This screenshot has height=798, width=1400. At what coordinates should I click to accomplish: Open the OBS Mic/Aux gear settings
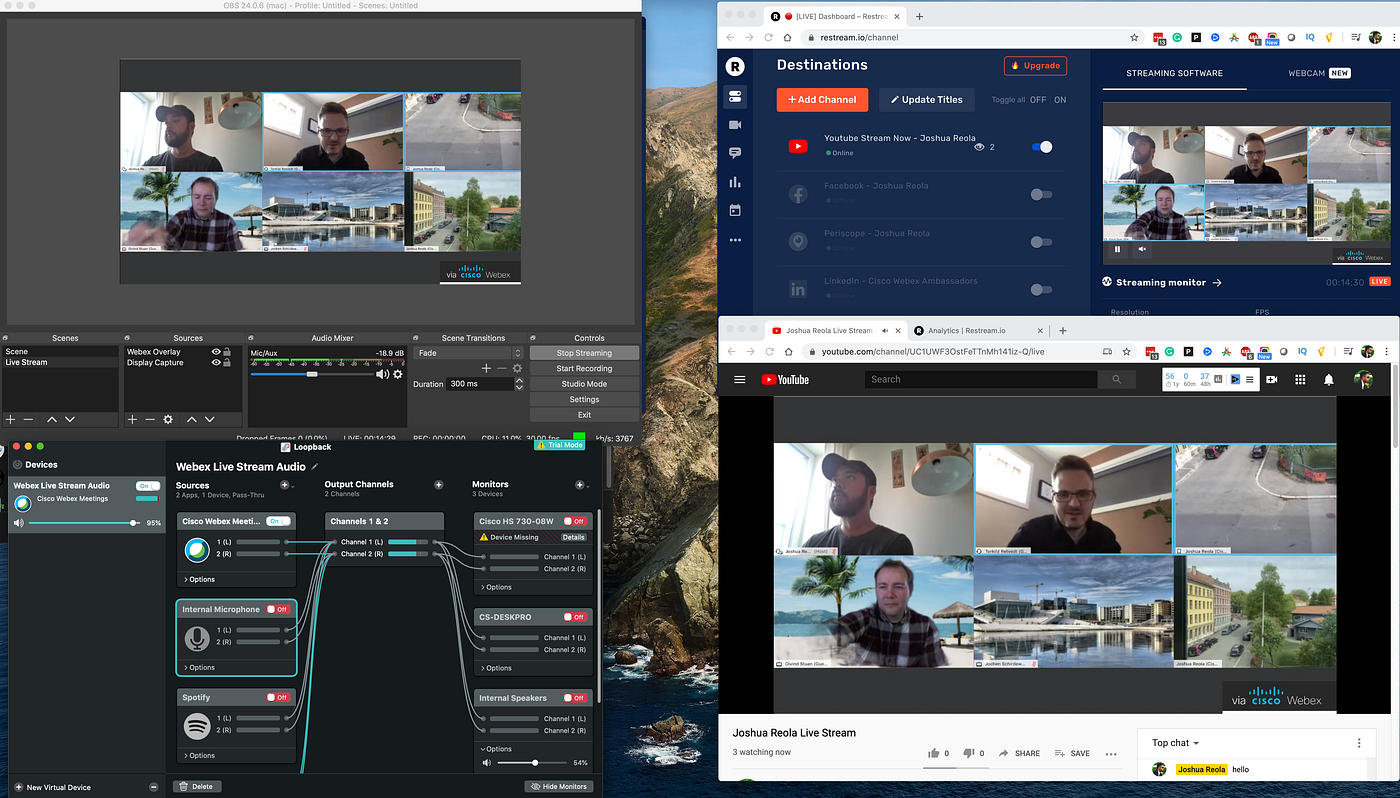398,374
